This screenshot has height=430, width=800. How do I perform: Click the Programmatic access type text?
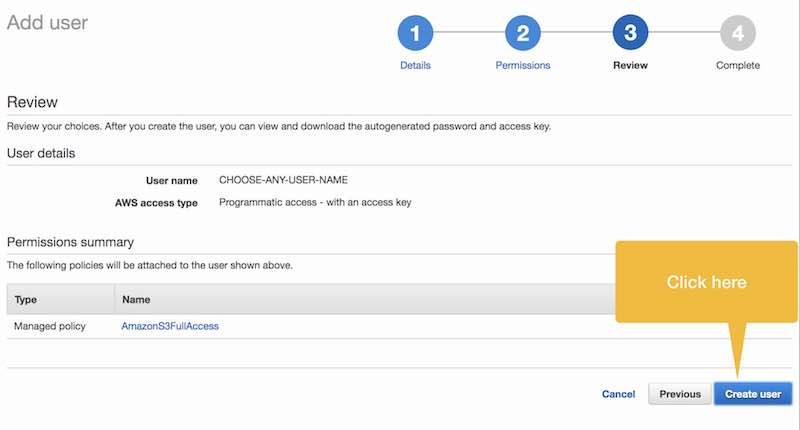[x=315, y=203]
